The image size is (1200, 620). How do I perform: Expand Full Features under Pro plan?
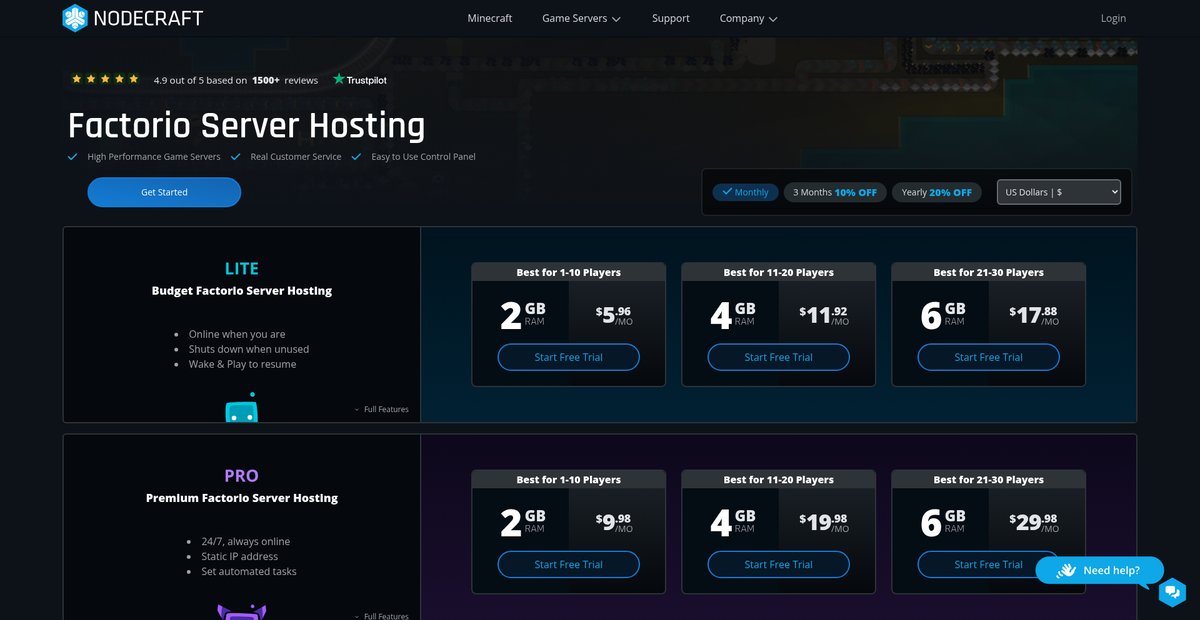click(381, 616)
